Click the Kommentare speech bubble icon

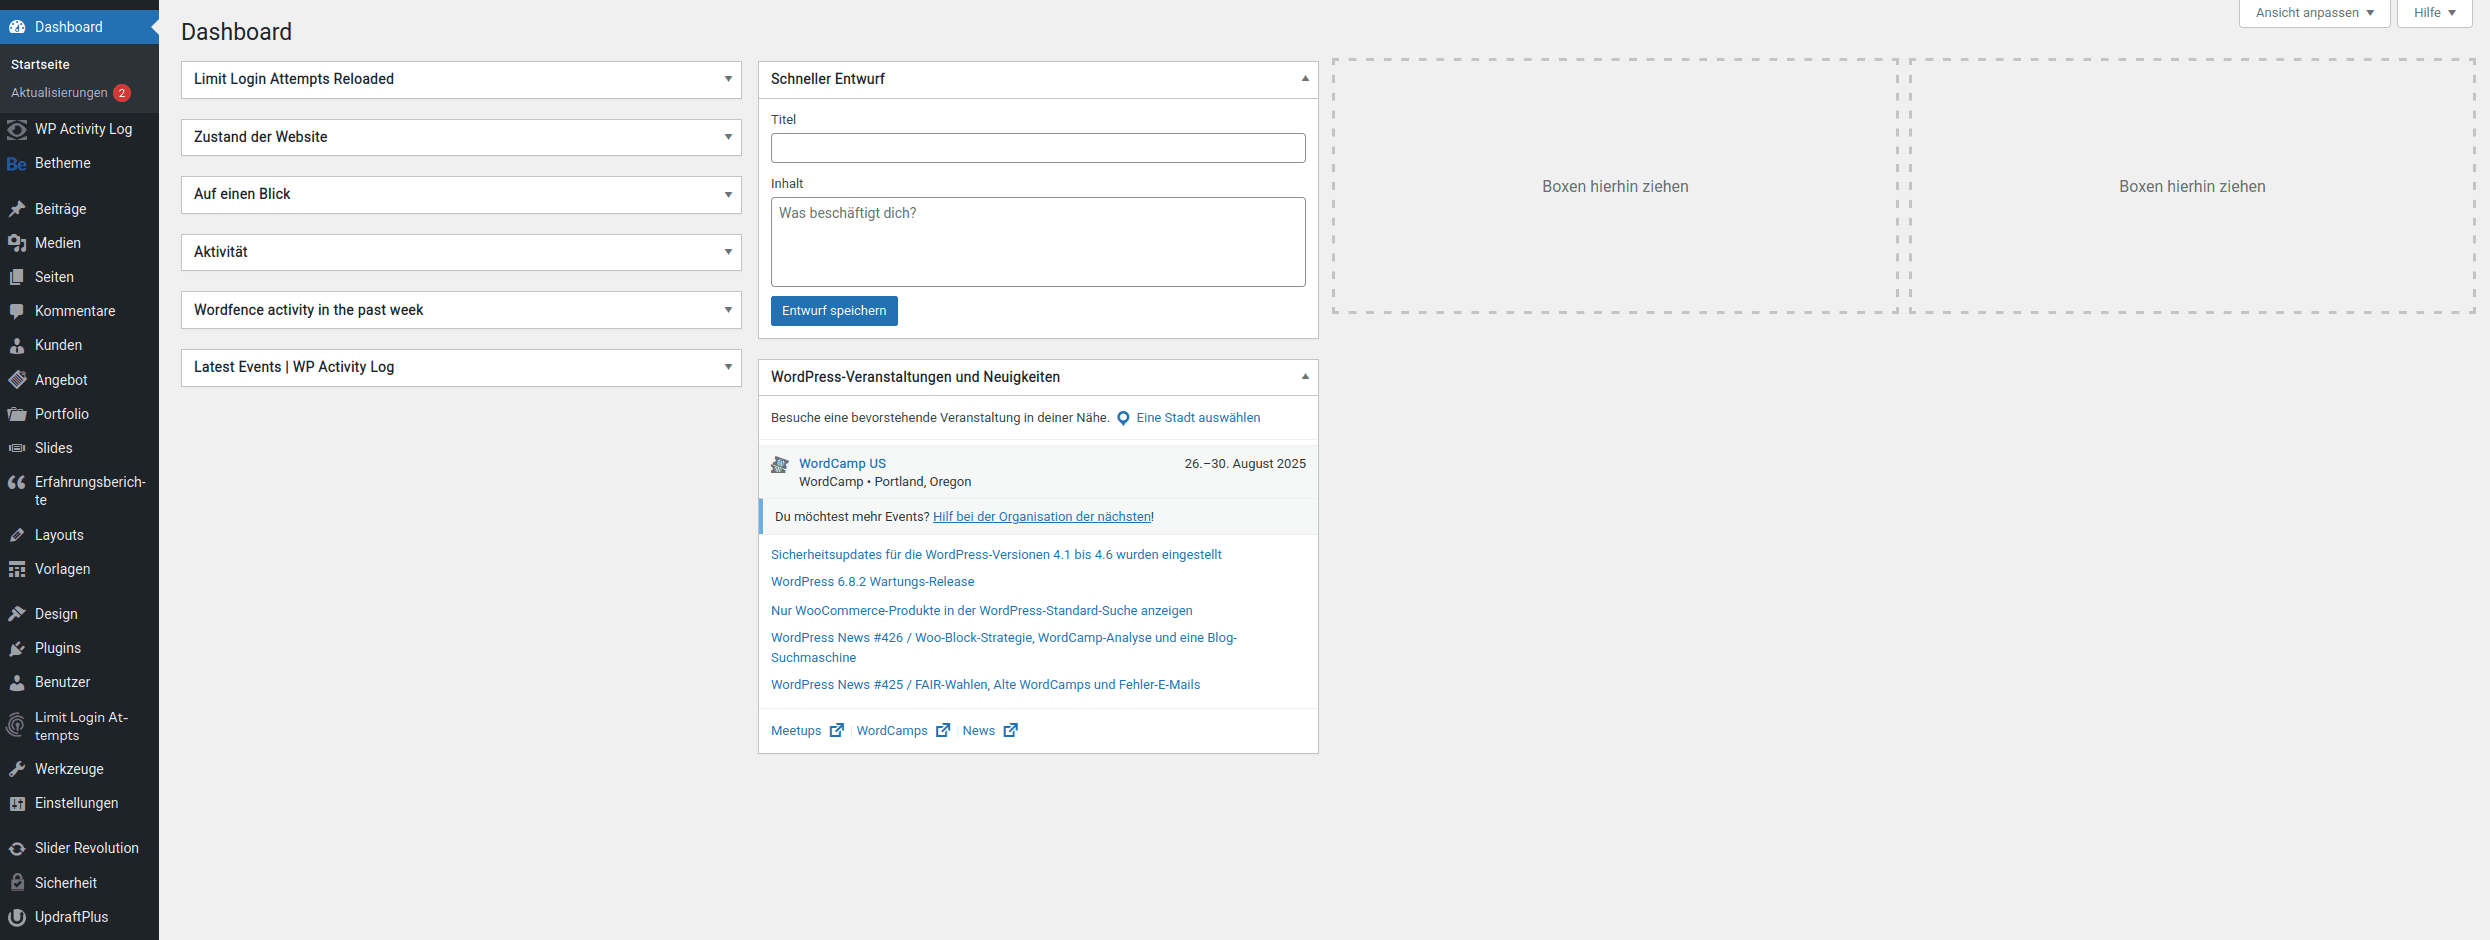17,311
